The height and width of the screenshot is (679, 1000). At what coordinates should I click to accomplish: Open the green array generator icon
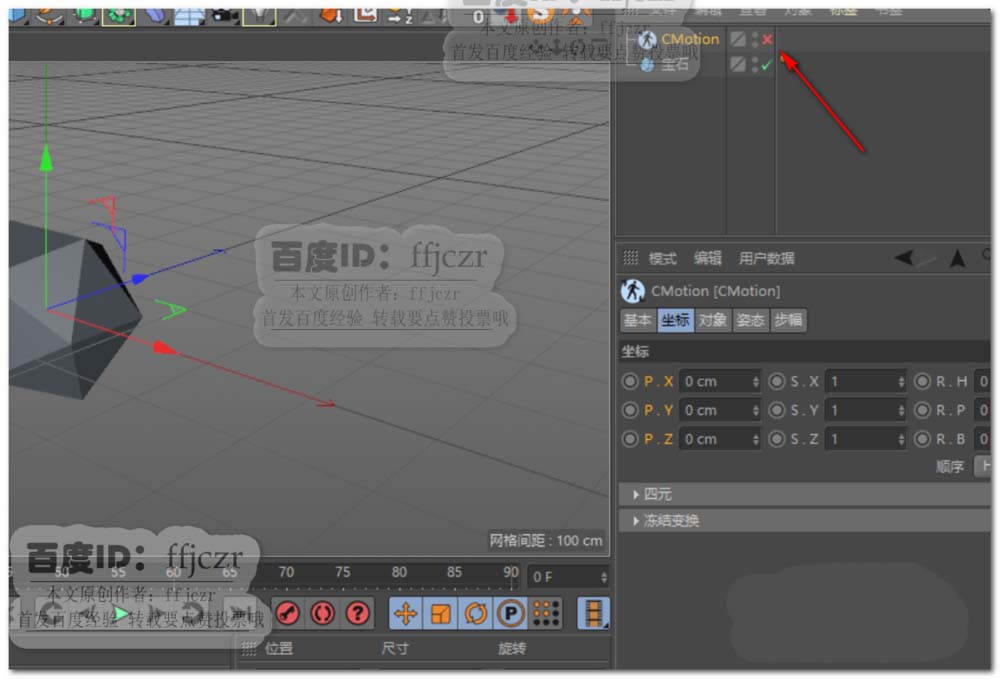pos(119,15)
